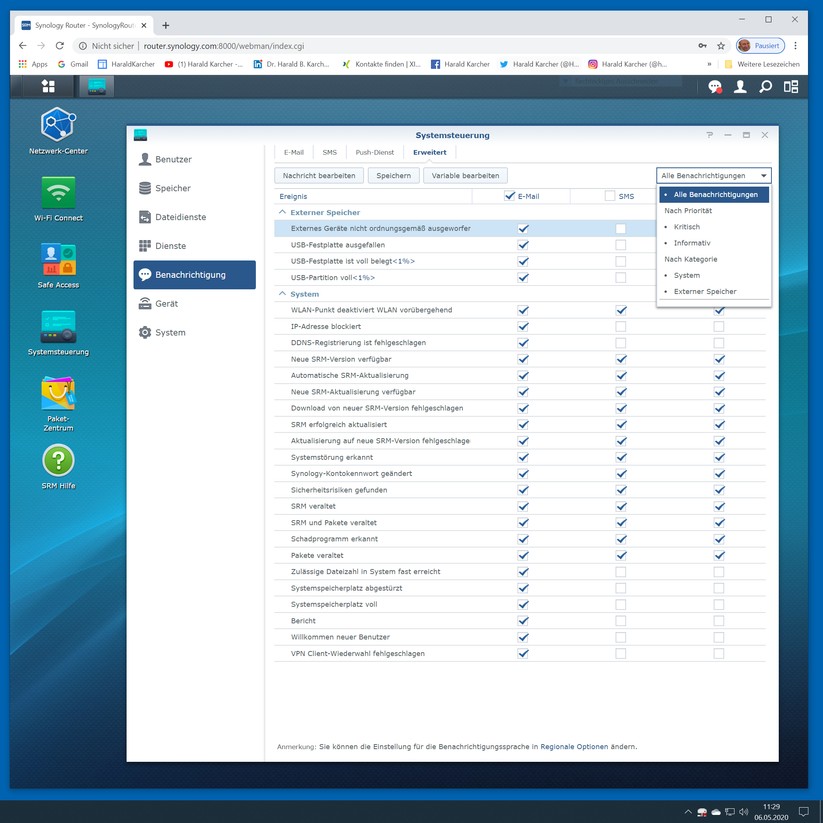823x823 pixels.
Task: Open SRM Hilfe help icon
Action: pos(58,461)
